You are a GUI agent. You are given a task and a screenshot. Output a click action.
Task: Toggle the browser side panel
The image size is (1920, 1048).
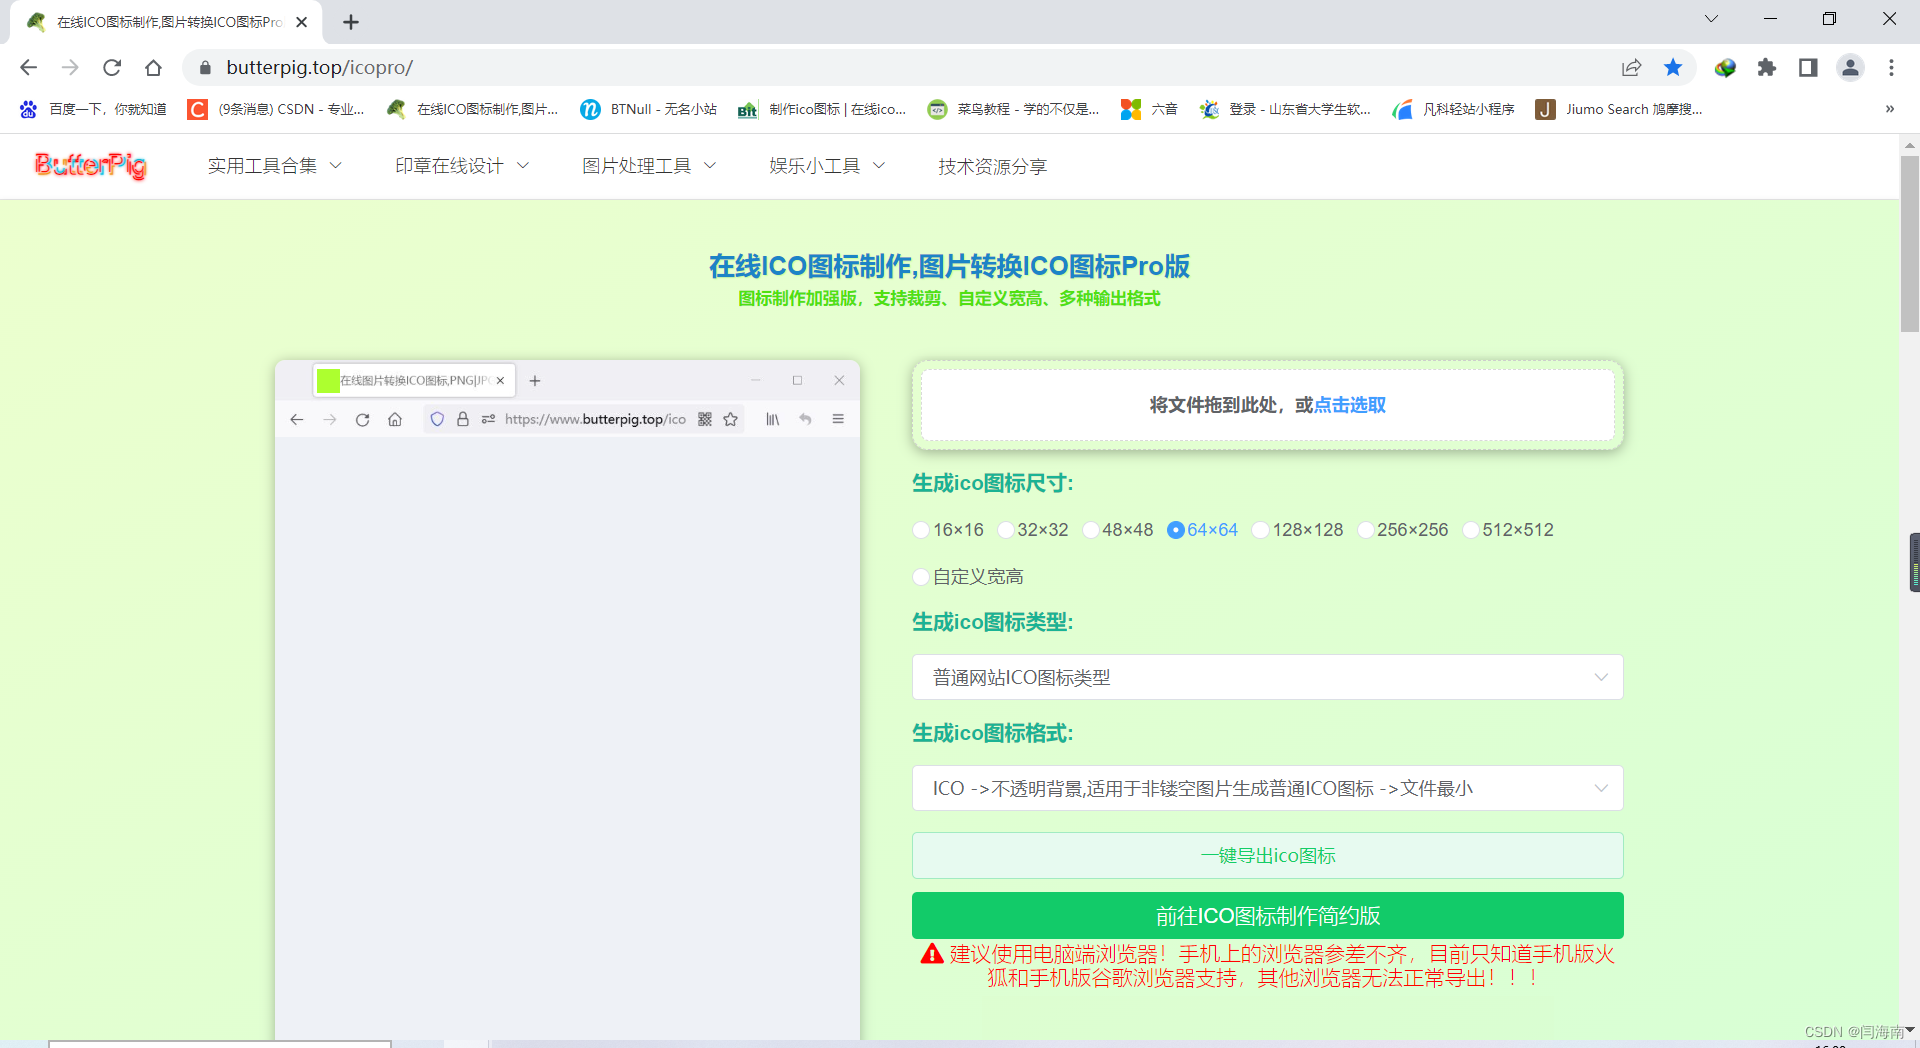click(1808, 67)
